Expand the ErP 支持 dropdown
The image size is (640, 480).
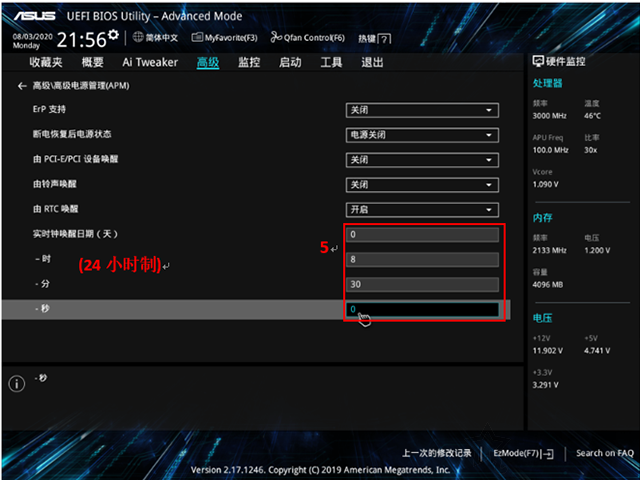pyautogui.click(x=422, y=110)
